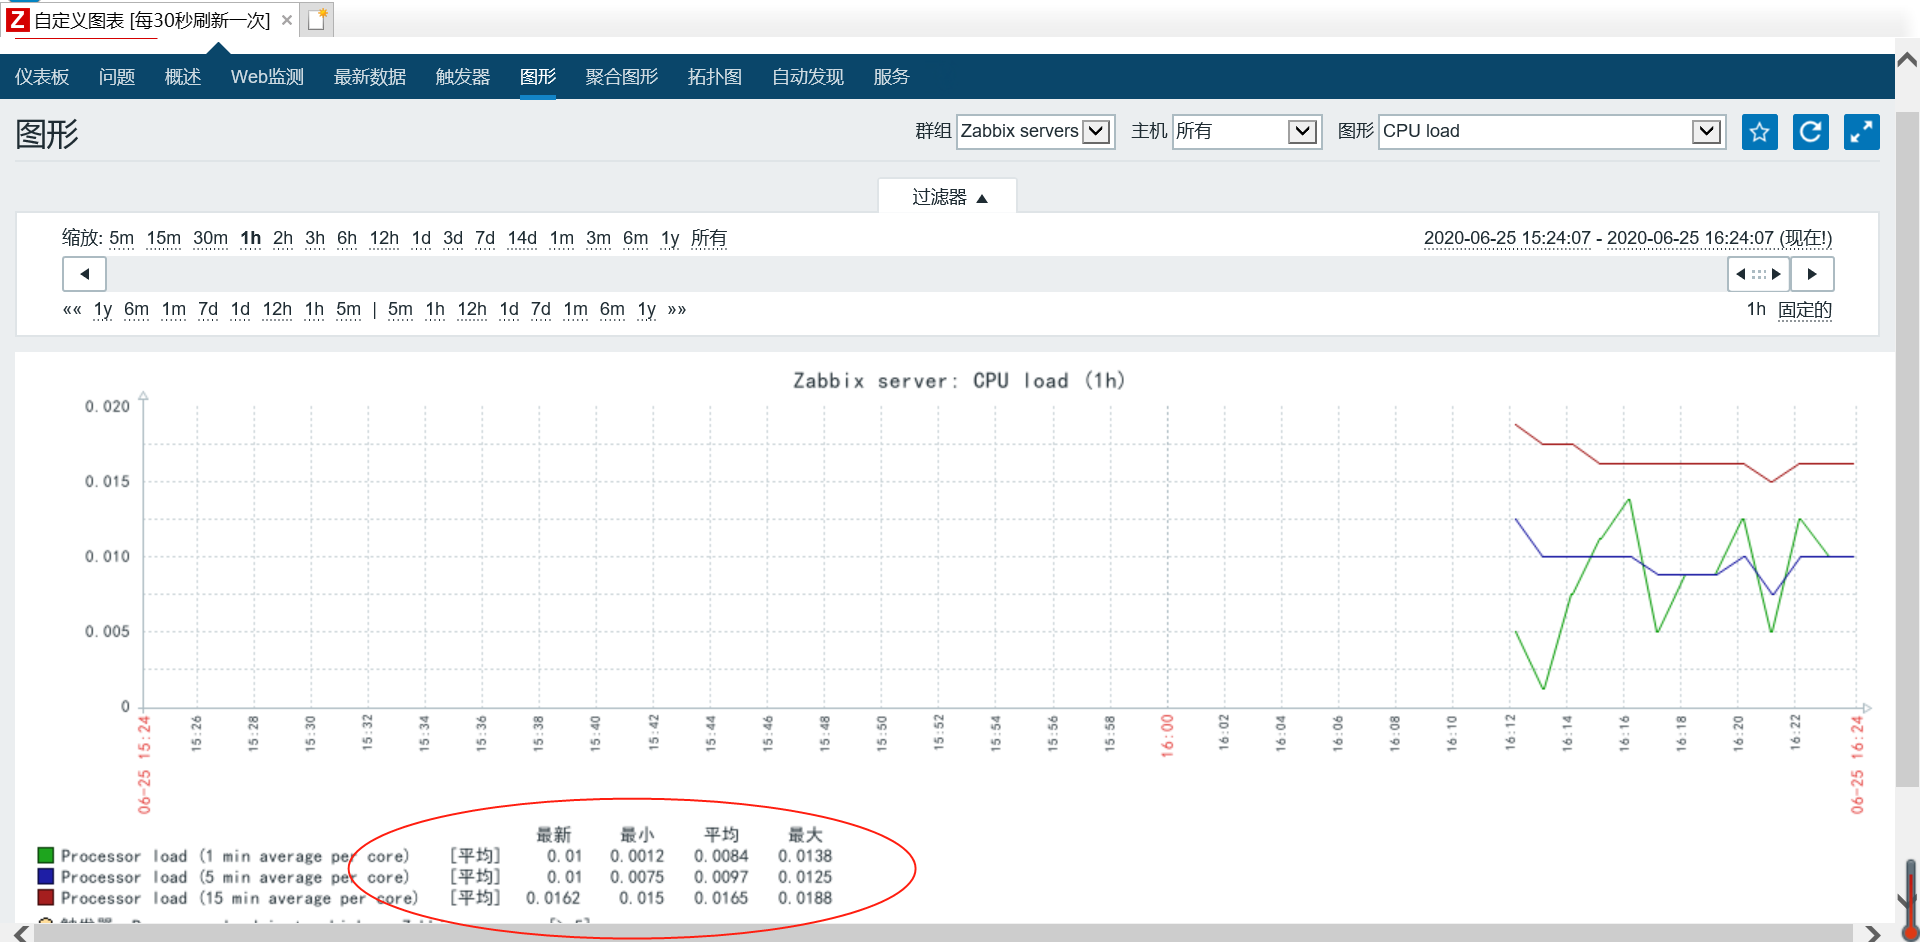Viewport: 1920px width, 942px height.
Task: Select the 图形 graphs menu item
Action: [x=538, y=77]
